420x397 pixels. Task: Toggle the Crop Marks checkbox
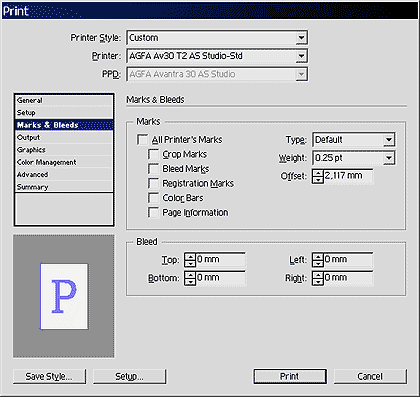point(153,154)
